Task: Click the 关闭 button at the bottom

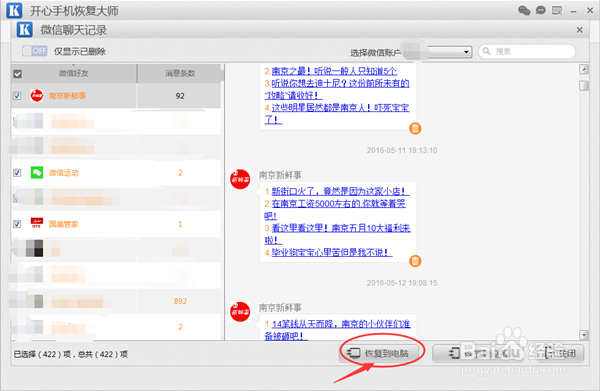Action: (x=561, y=354)
